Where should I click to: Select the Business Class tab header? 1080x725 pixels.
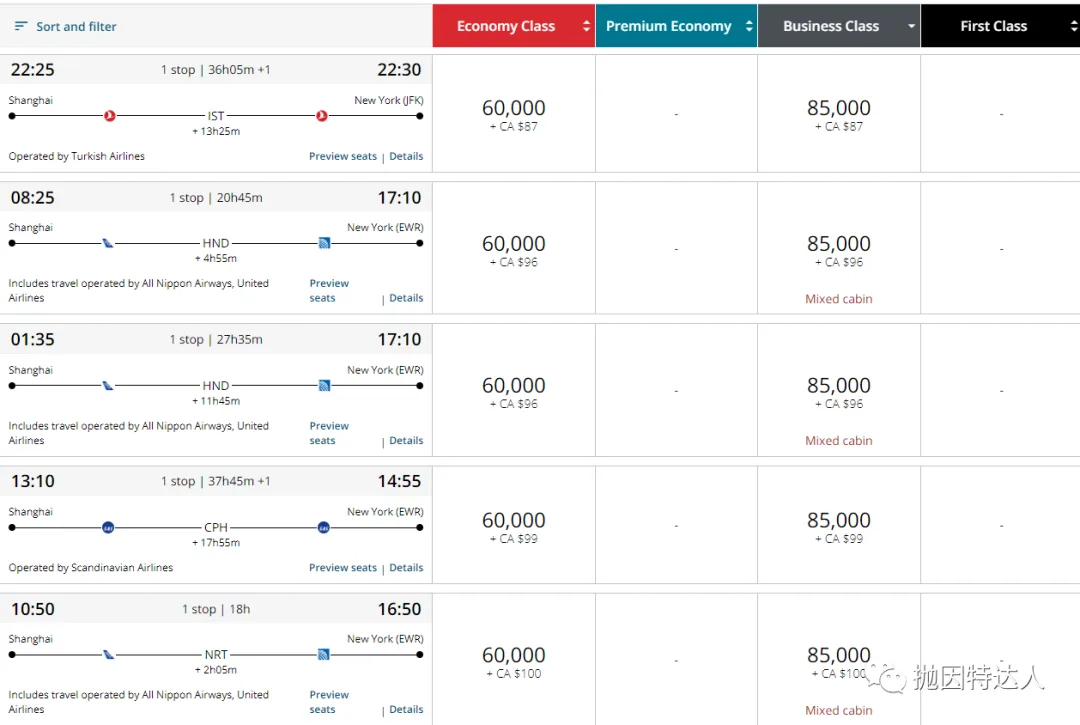pos(831,27)
